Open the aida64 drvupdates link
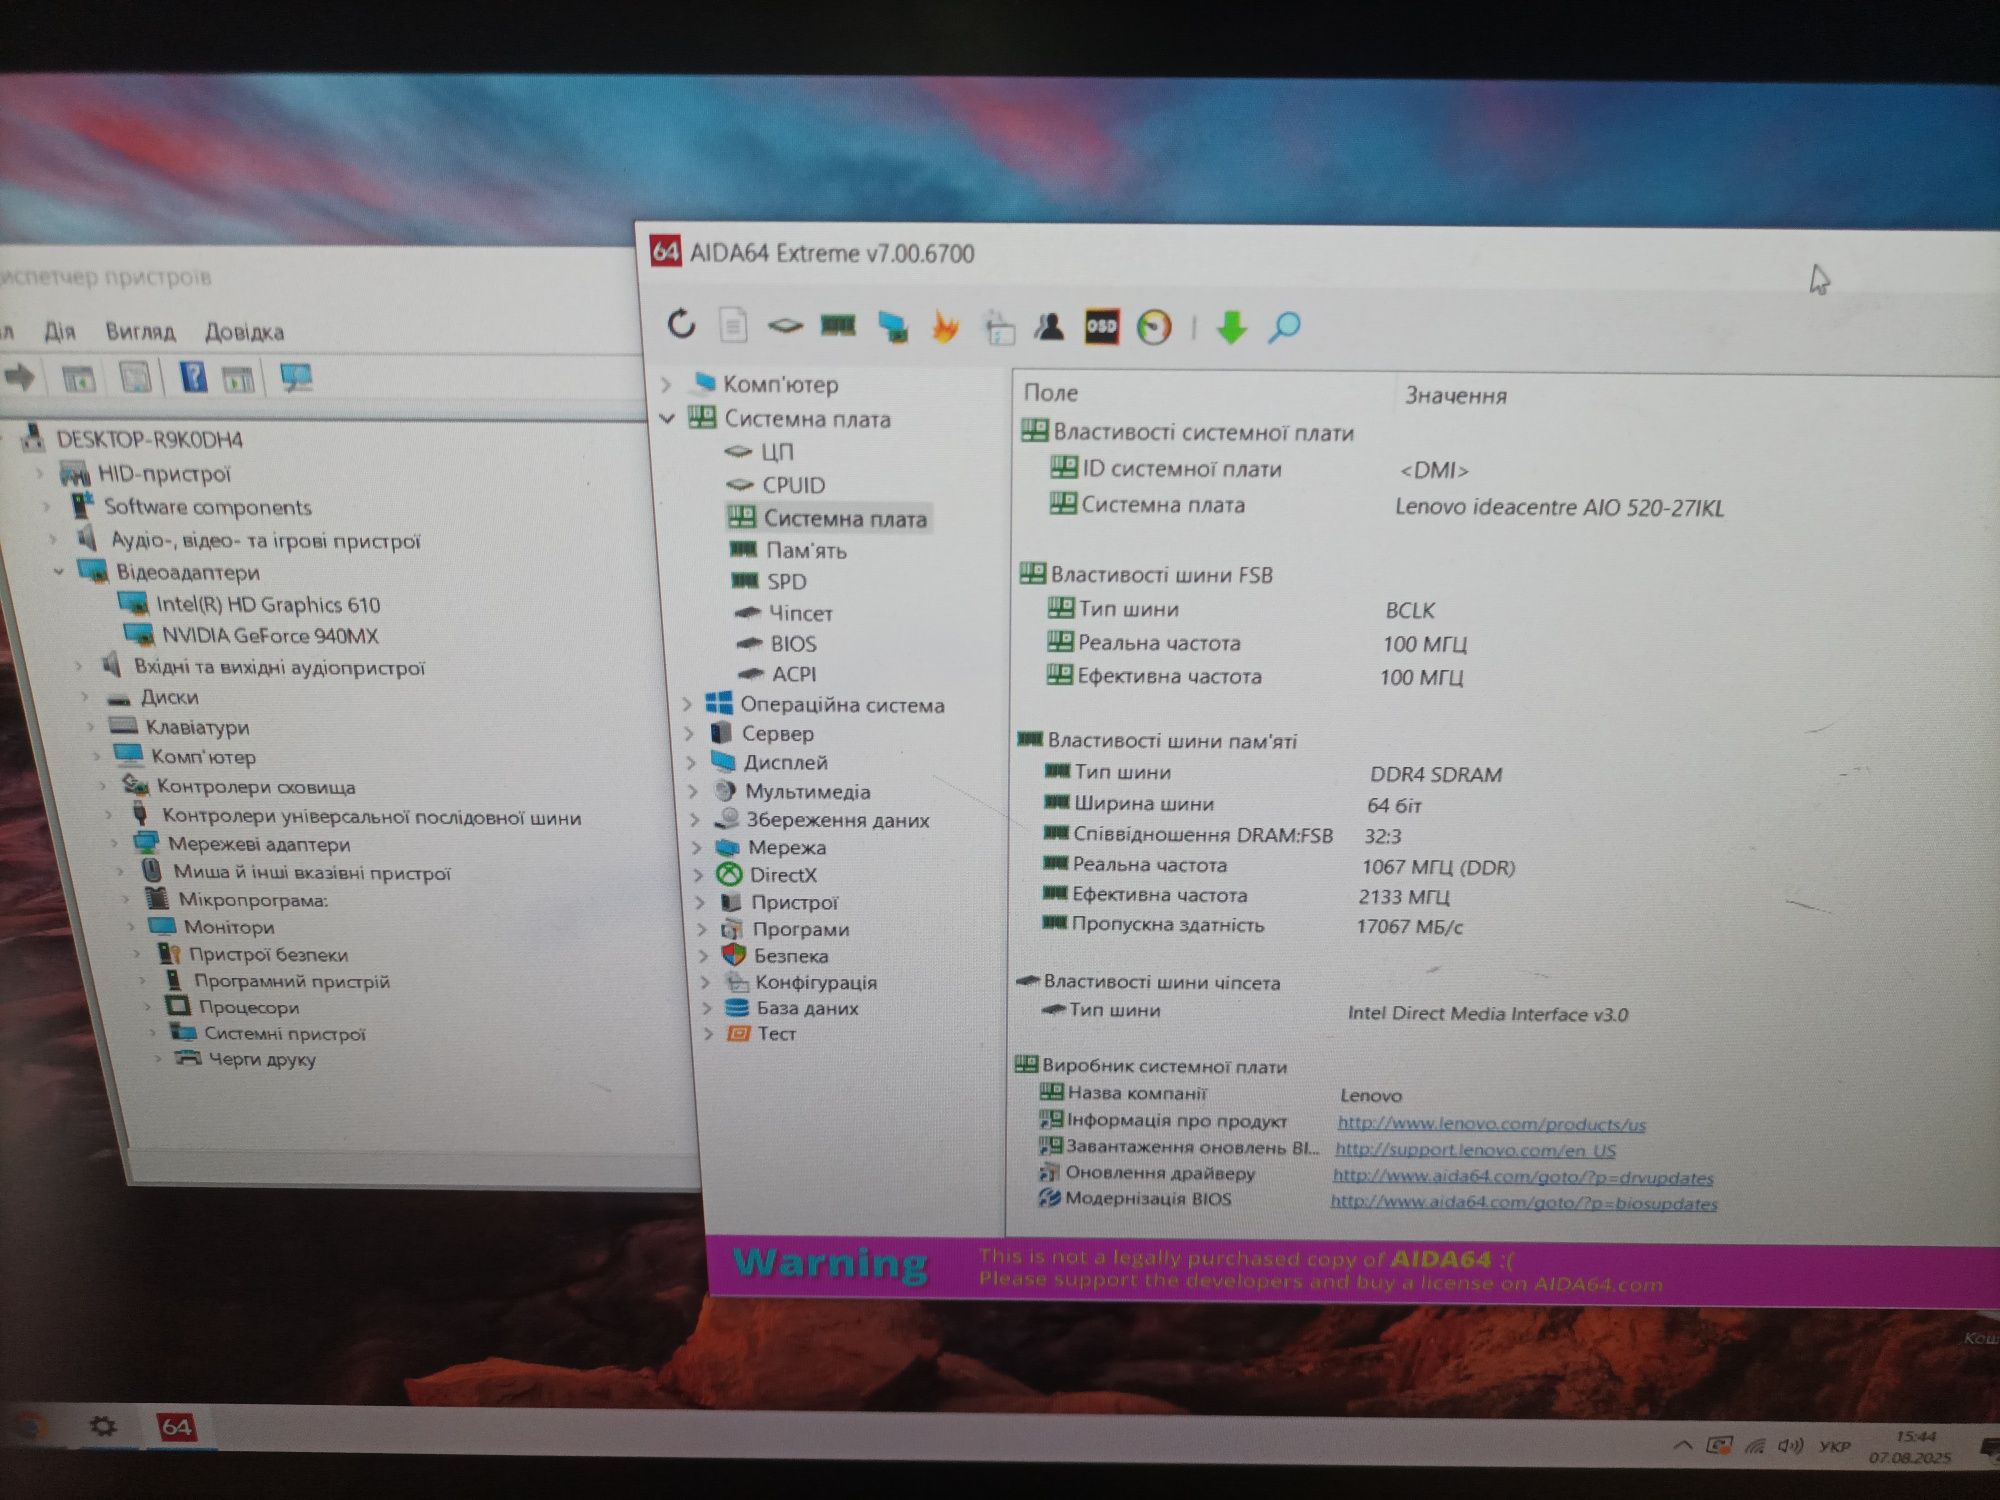The height and width of the screenshot is (1500, 2000). (x=1523, y=1177)
